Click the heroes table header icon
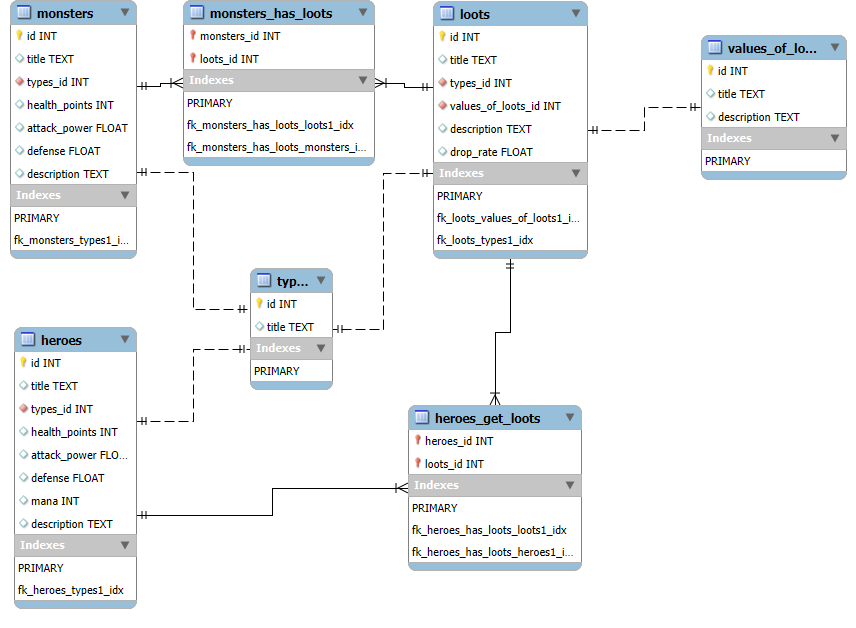856x628 pixels. tap(27, 340)
